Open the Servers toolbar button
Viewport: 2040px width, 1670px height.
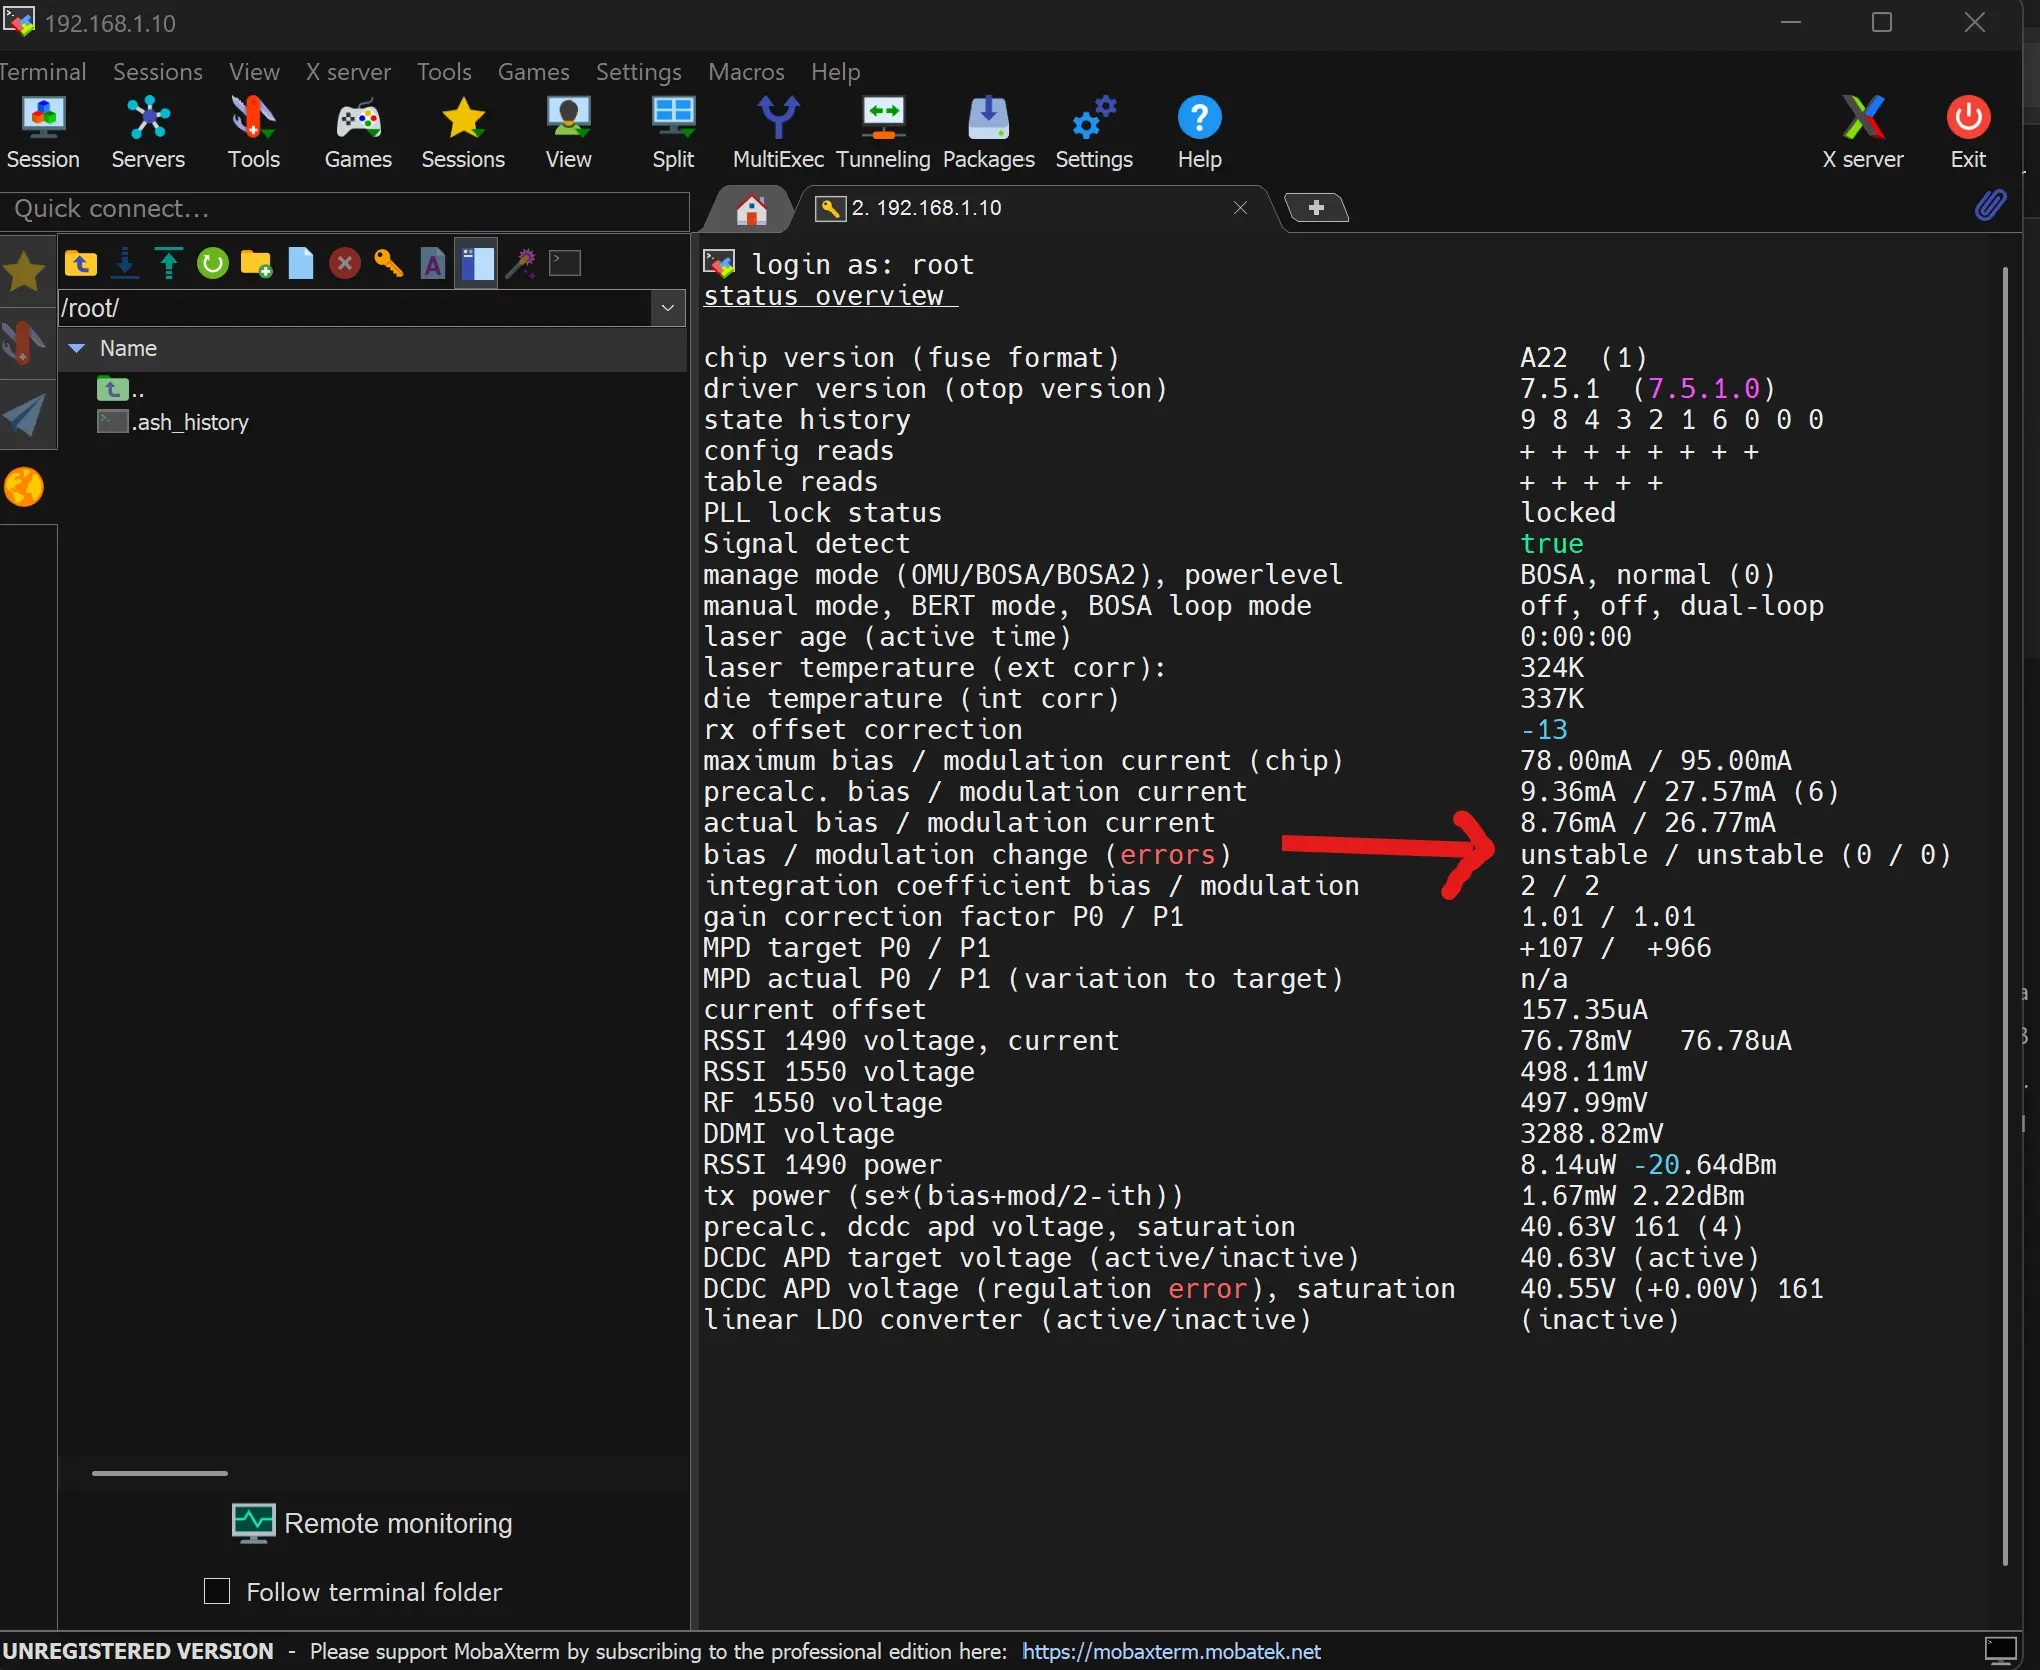tap(148, 133)
